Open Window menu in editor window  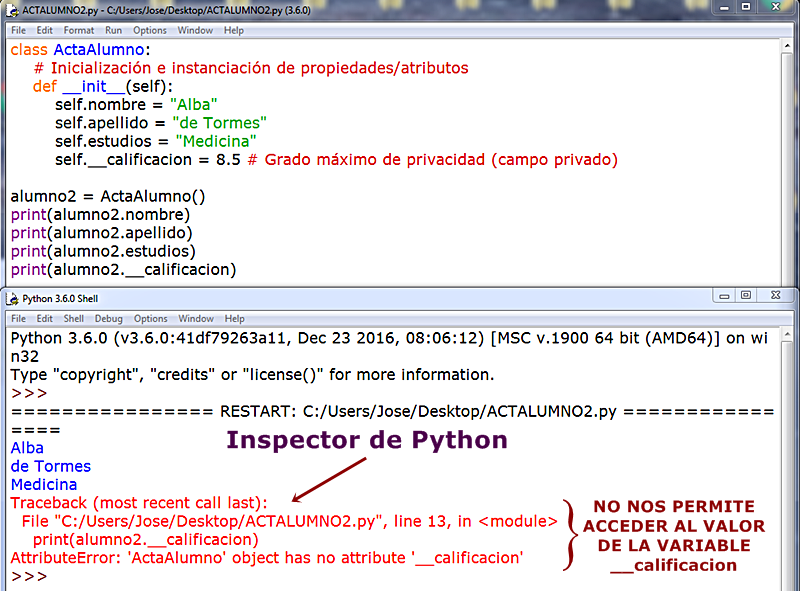pos(195,30)
